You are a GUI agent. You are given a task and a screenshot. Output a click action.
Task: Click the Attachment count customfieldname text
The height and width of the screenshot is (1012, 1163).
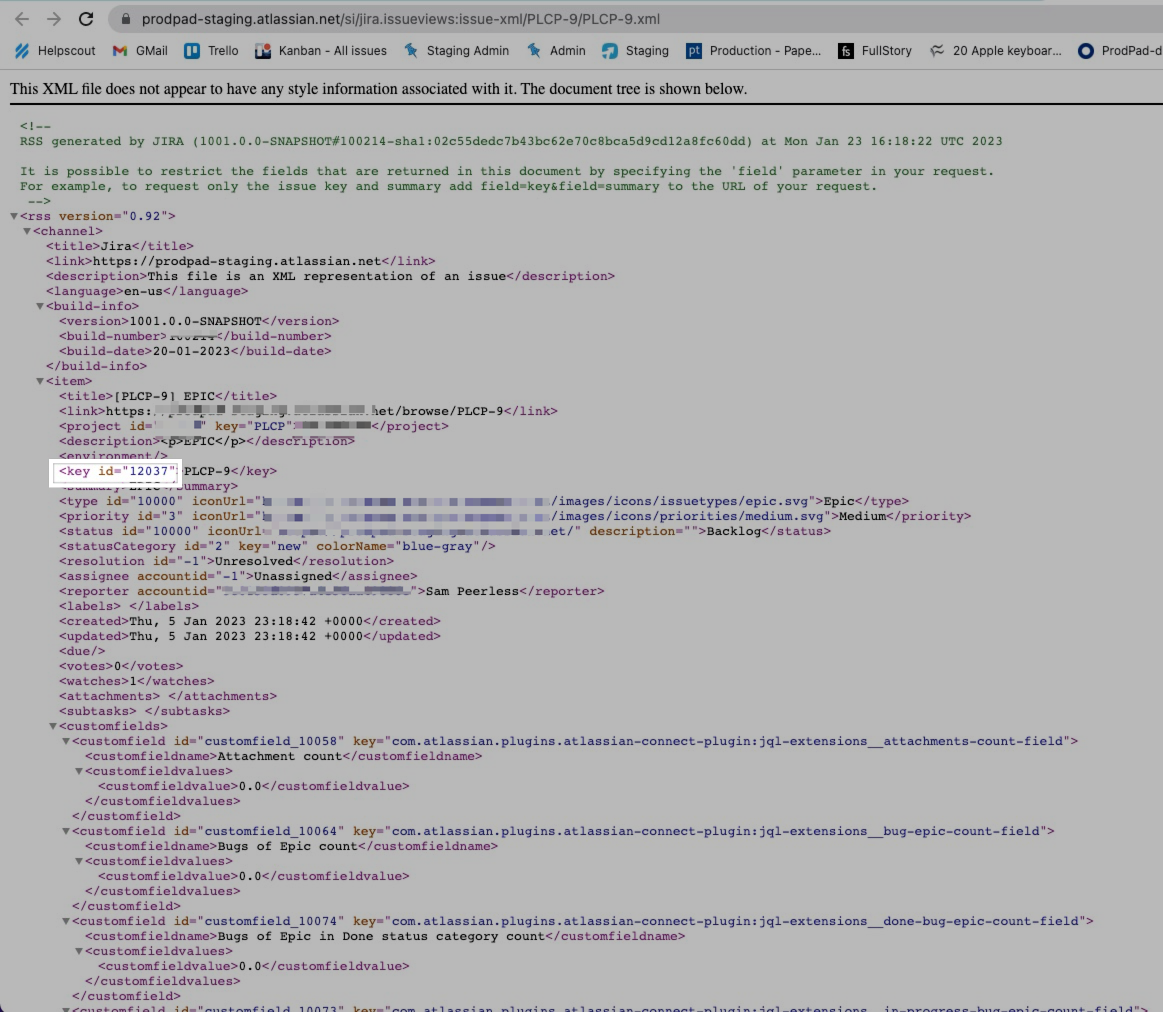[280, 756]
